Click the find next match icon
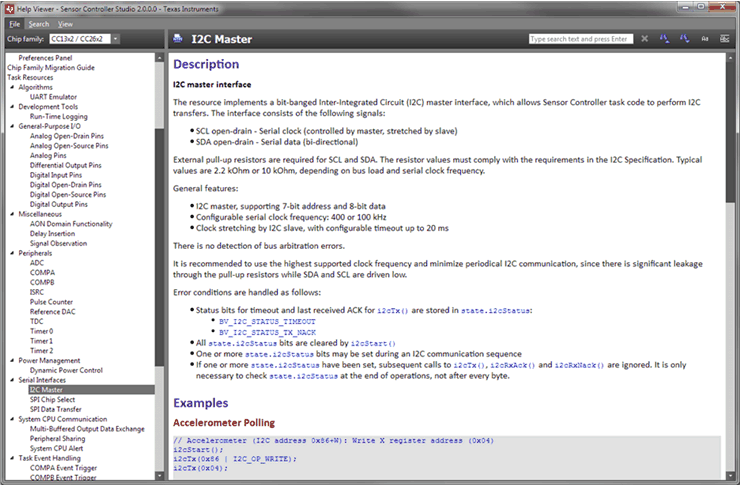This screenshot has height=485, width=740. point(684,39)
